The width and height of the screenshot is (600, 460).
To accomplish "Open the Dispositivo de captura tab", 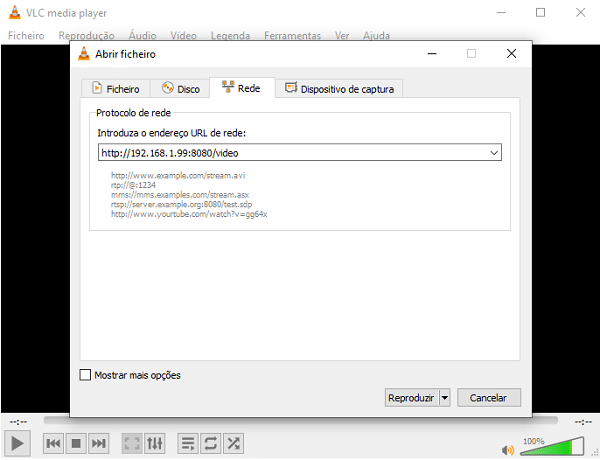I will (339, 89).
